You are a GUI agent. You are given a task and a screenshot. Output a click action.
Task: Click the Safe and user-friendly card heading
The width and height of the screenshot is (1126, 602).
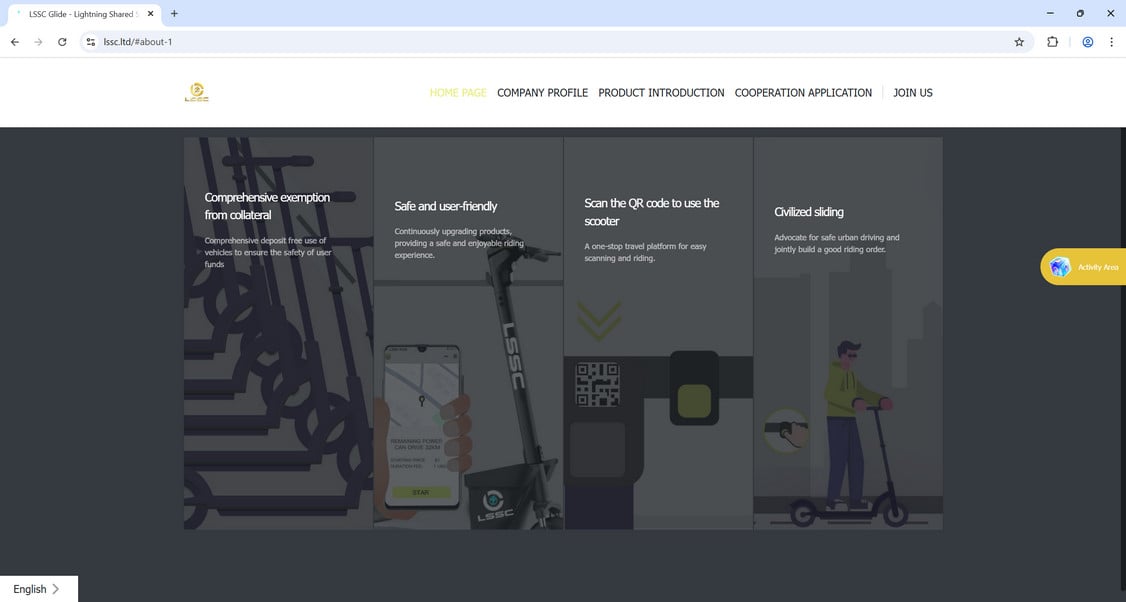445,206
